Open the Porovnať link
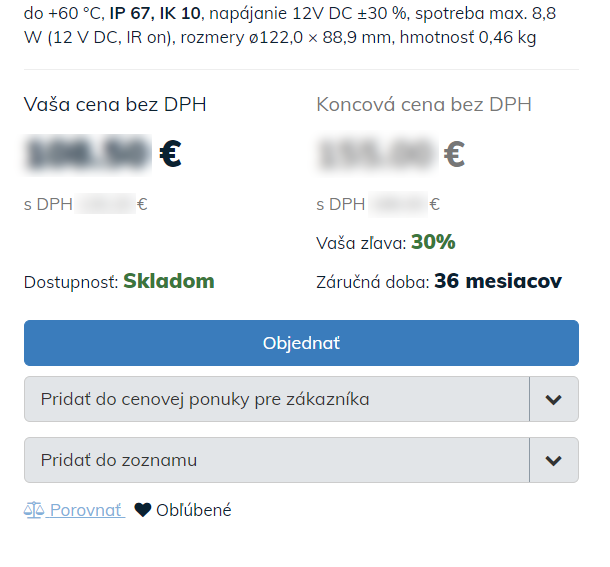Screen dimensions: 610x567 click(85, 511)
